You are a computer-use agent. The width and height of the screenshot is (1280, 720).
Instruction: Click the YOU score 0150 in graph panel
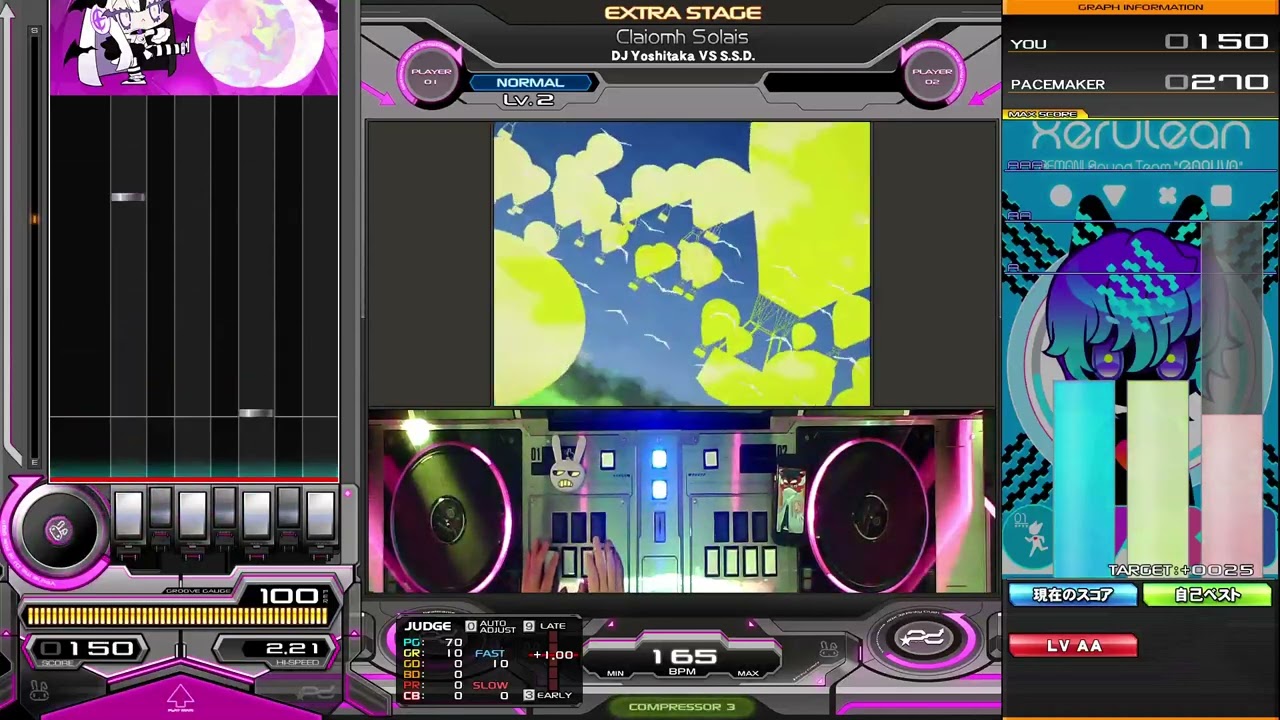point(1217,42)
